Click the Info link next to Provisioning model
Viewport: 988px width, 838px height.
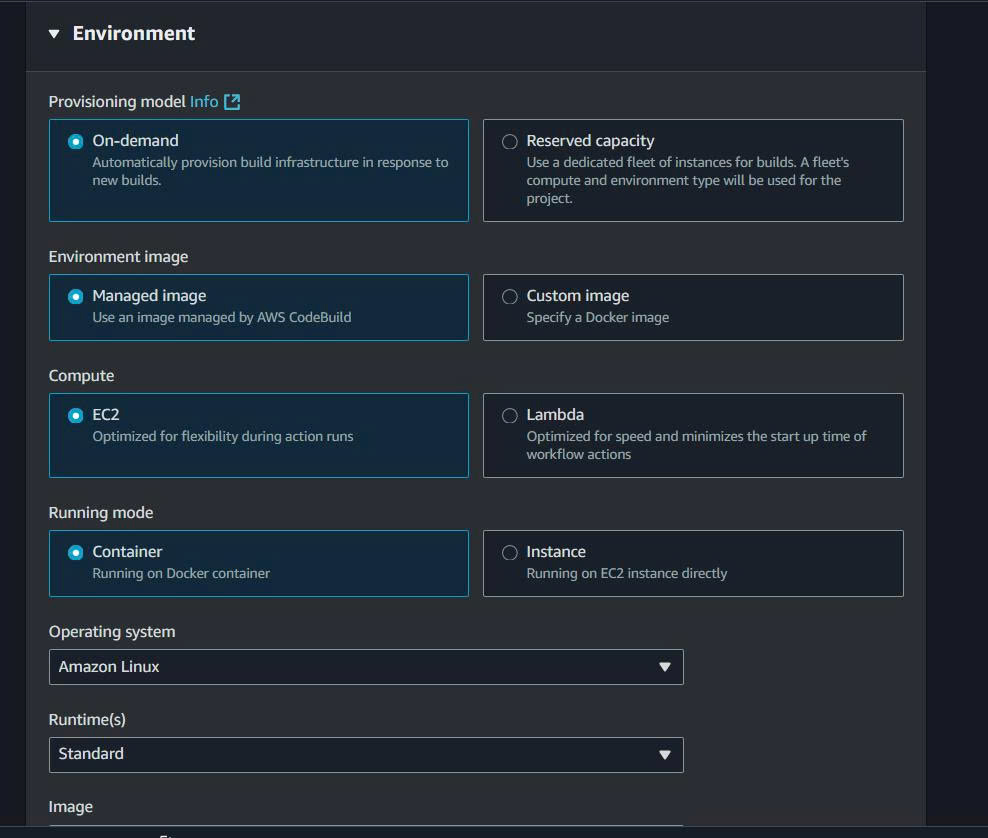coord(203,101)
